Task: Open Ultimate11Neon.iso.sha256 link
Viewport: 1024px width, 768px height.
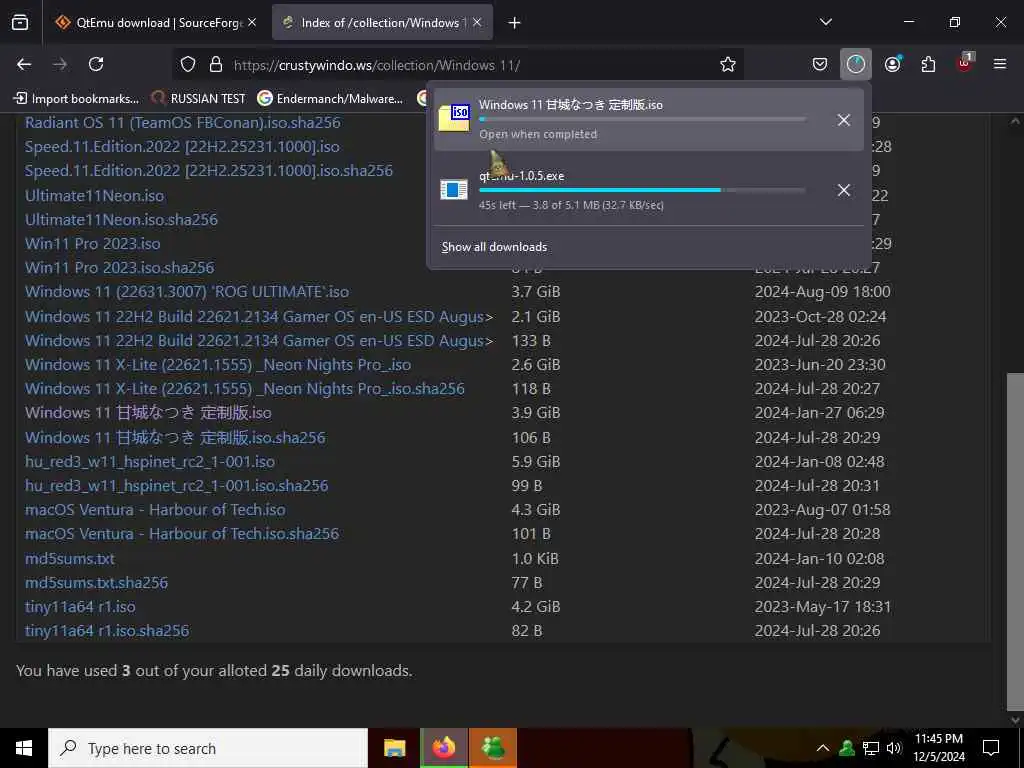Action: 121,219
